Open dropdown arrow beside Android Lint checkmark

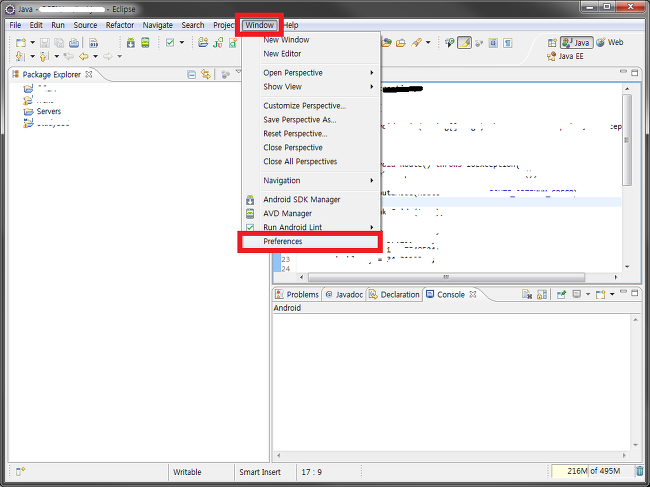click(x=182, y=43)
